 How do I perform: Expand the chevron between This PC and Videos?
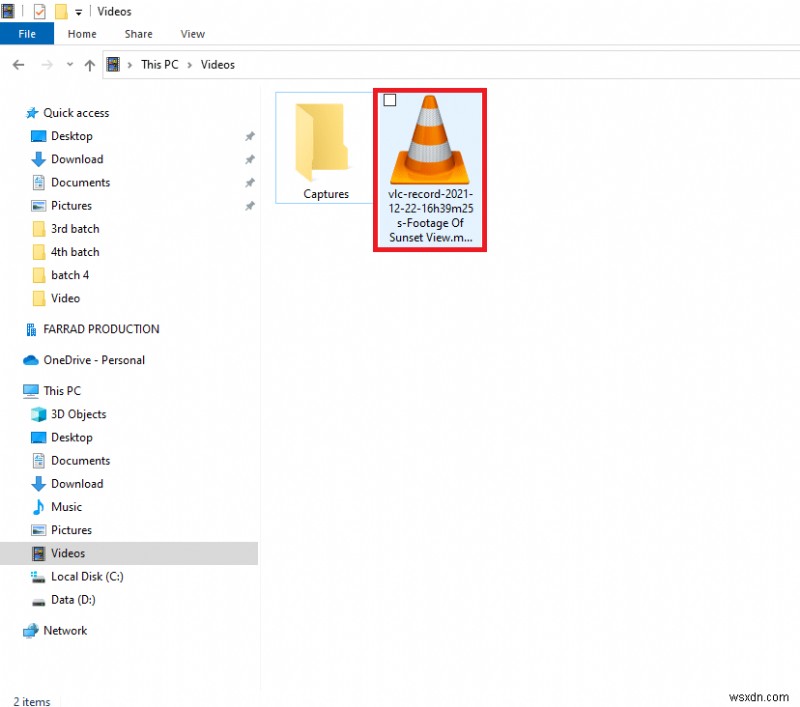click(x=189, y=65)
